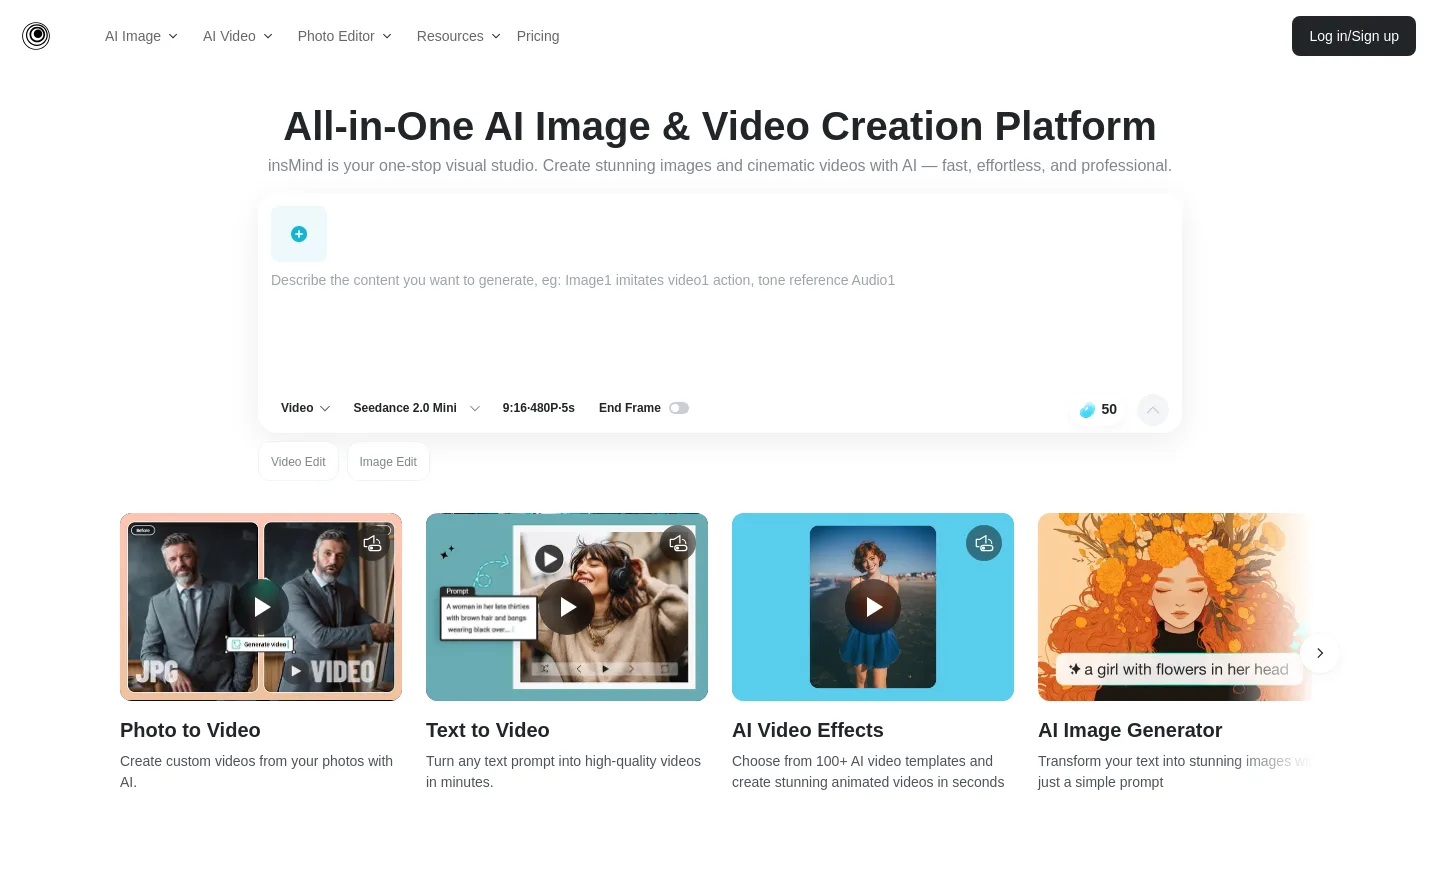Open the Video mode dropdown
The height and width of the screenshot is (892, 1440).
(x=305, y=408)
